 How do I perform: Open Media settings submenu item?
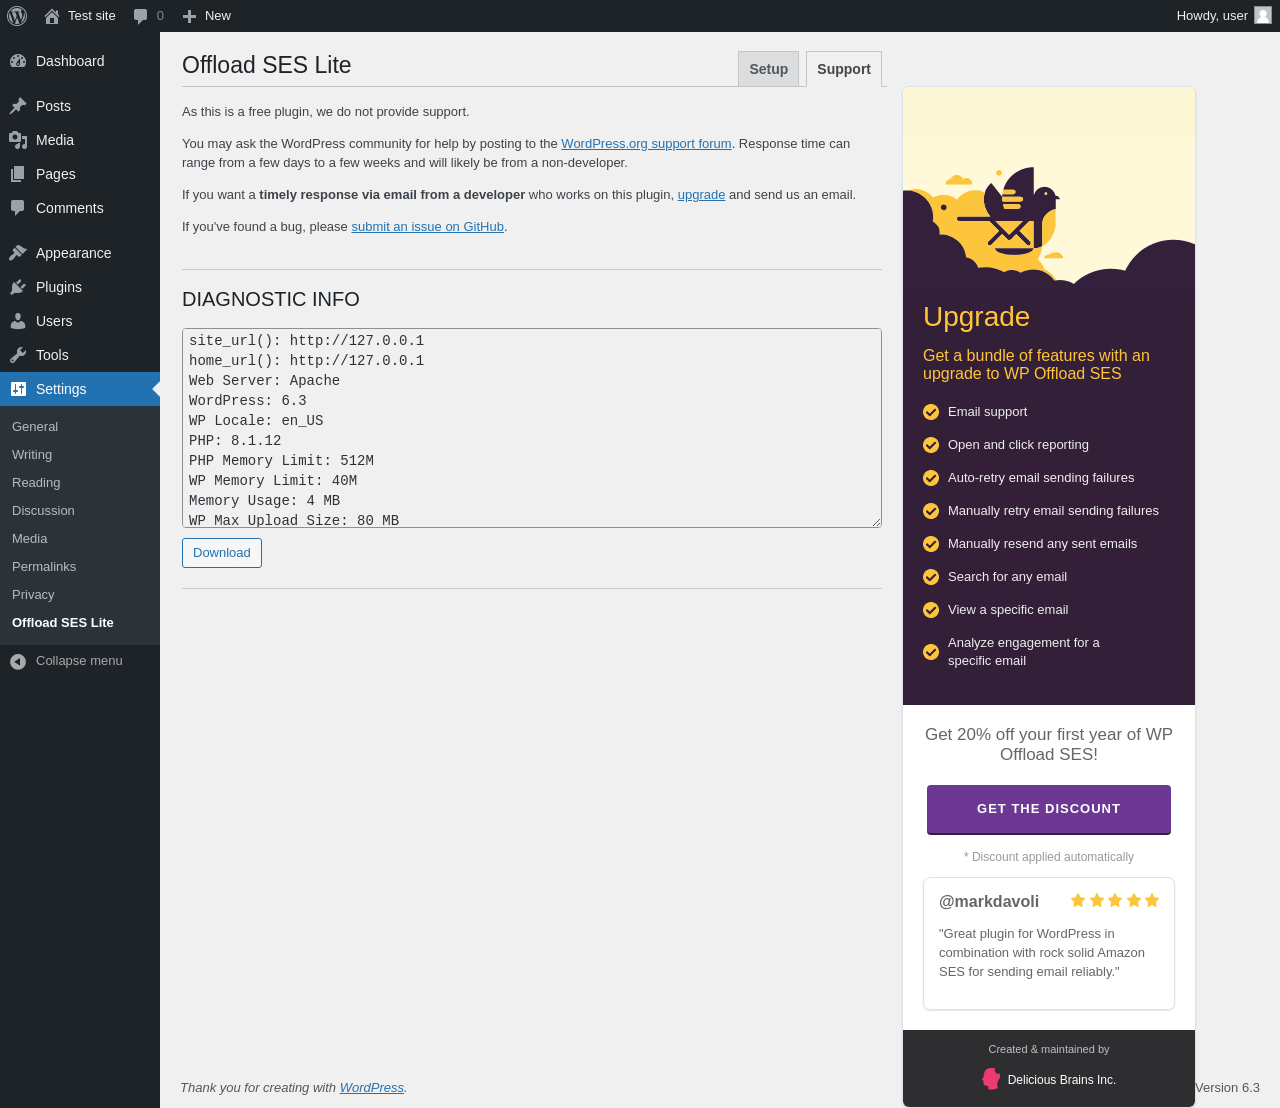[30, 538]
